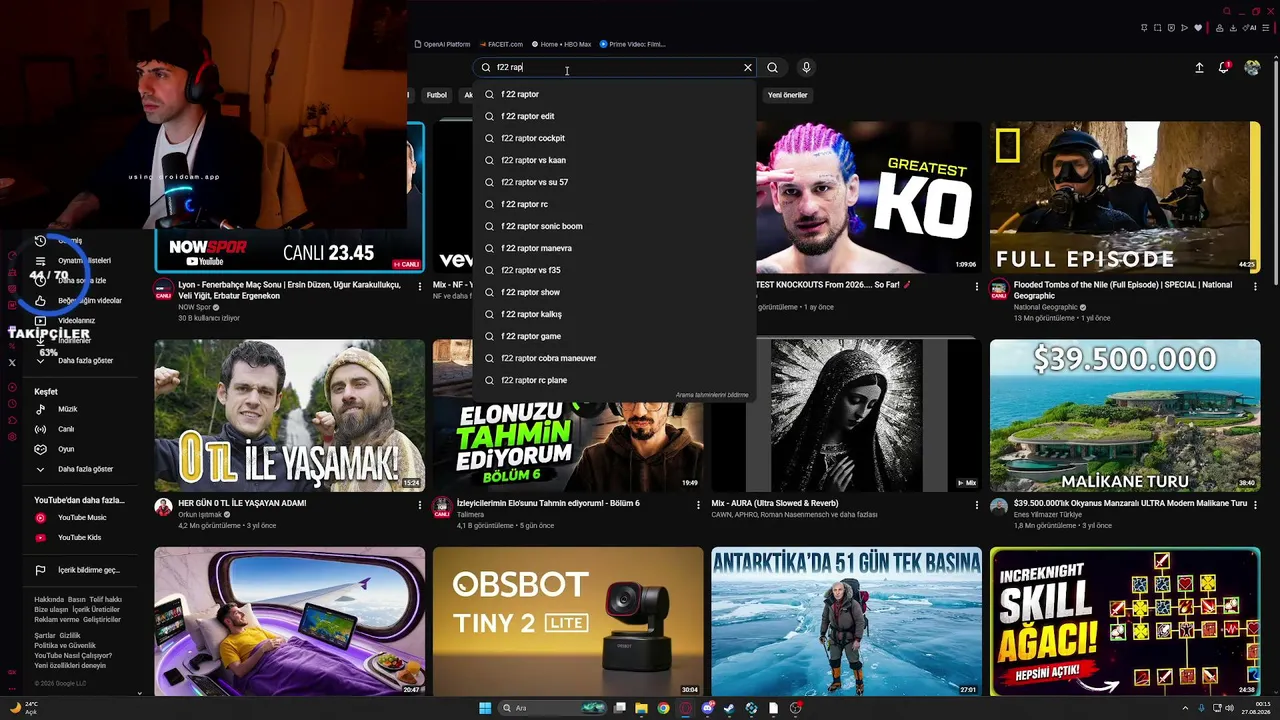
Task: Open the Home • HBO Max bookmark
Action: pos(561,44)
